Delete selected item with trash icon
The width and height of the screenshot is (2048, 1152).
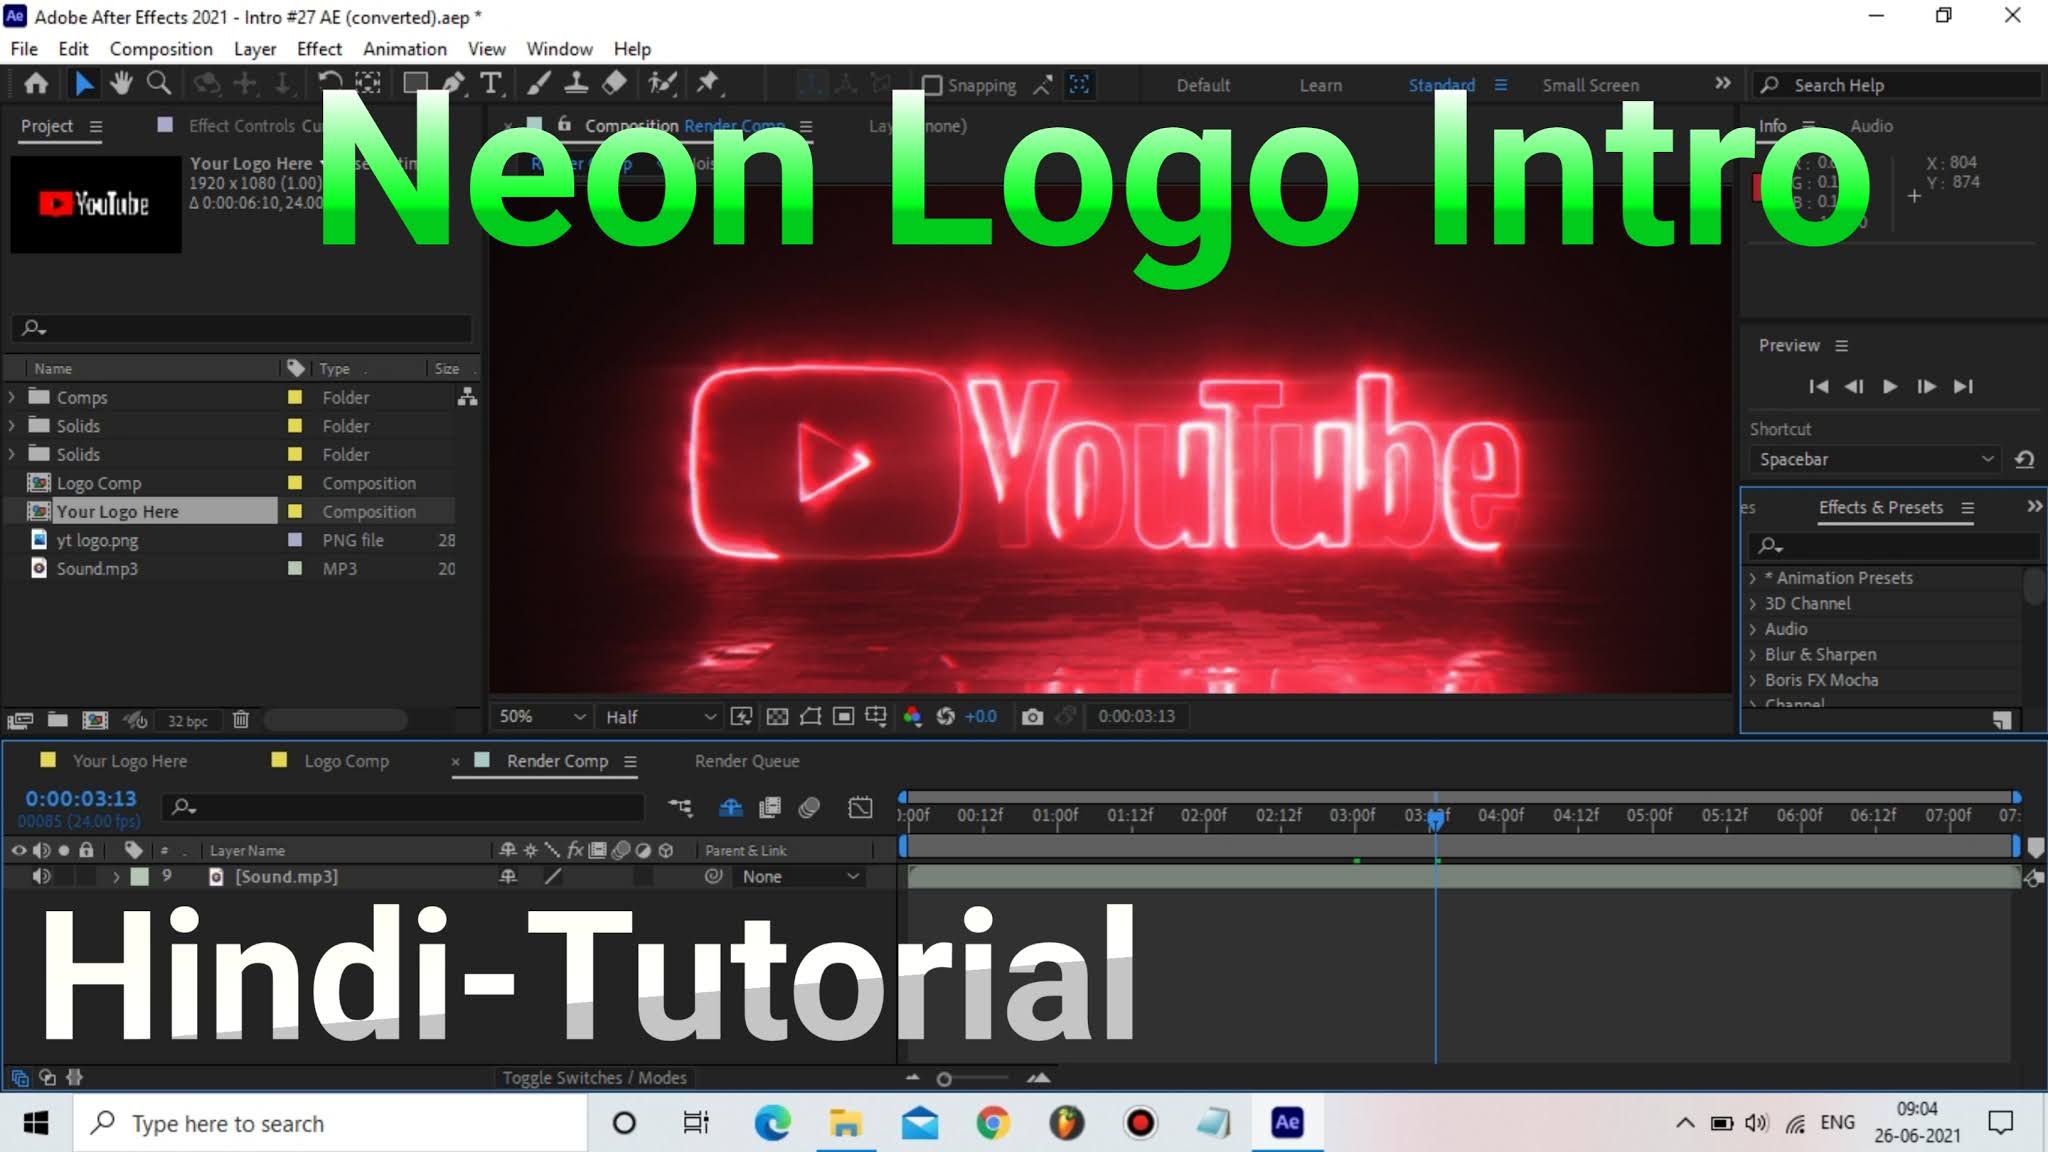(x=240, y=720)
